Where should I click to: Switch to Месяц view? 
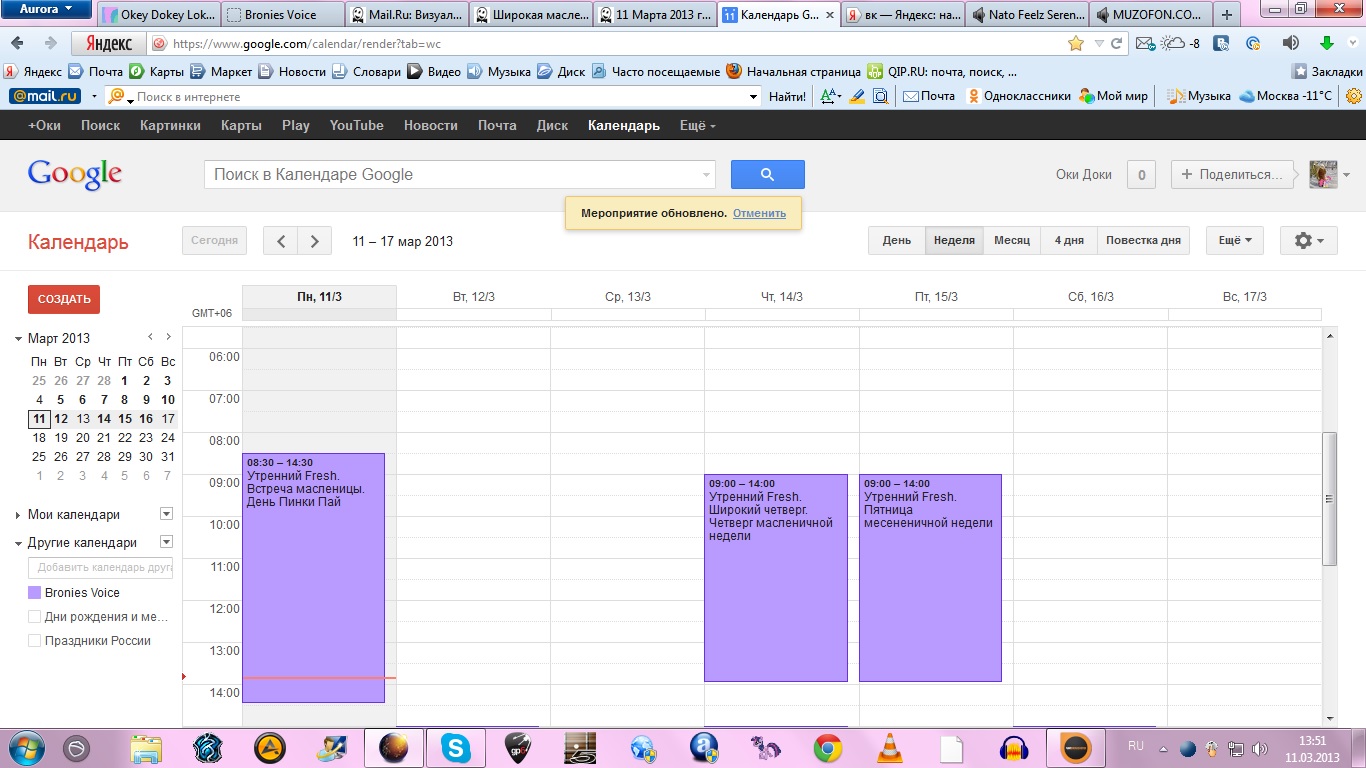pos(1012,241)
